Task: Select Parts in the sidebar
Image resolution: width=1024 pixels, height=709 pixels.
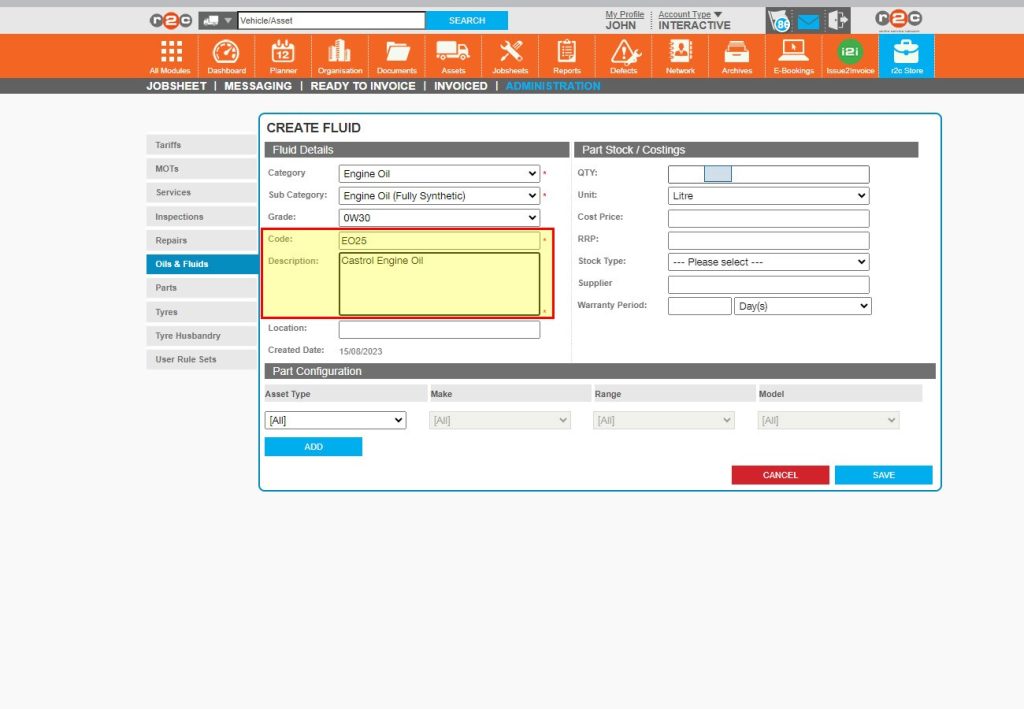Action: pos(202,288)
